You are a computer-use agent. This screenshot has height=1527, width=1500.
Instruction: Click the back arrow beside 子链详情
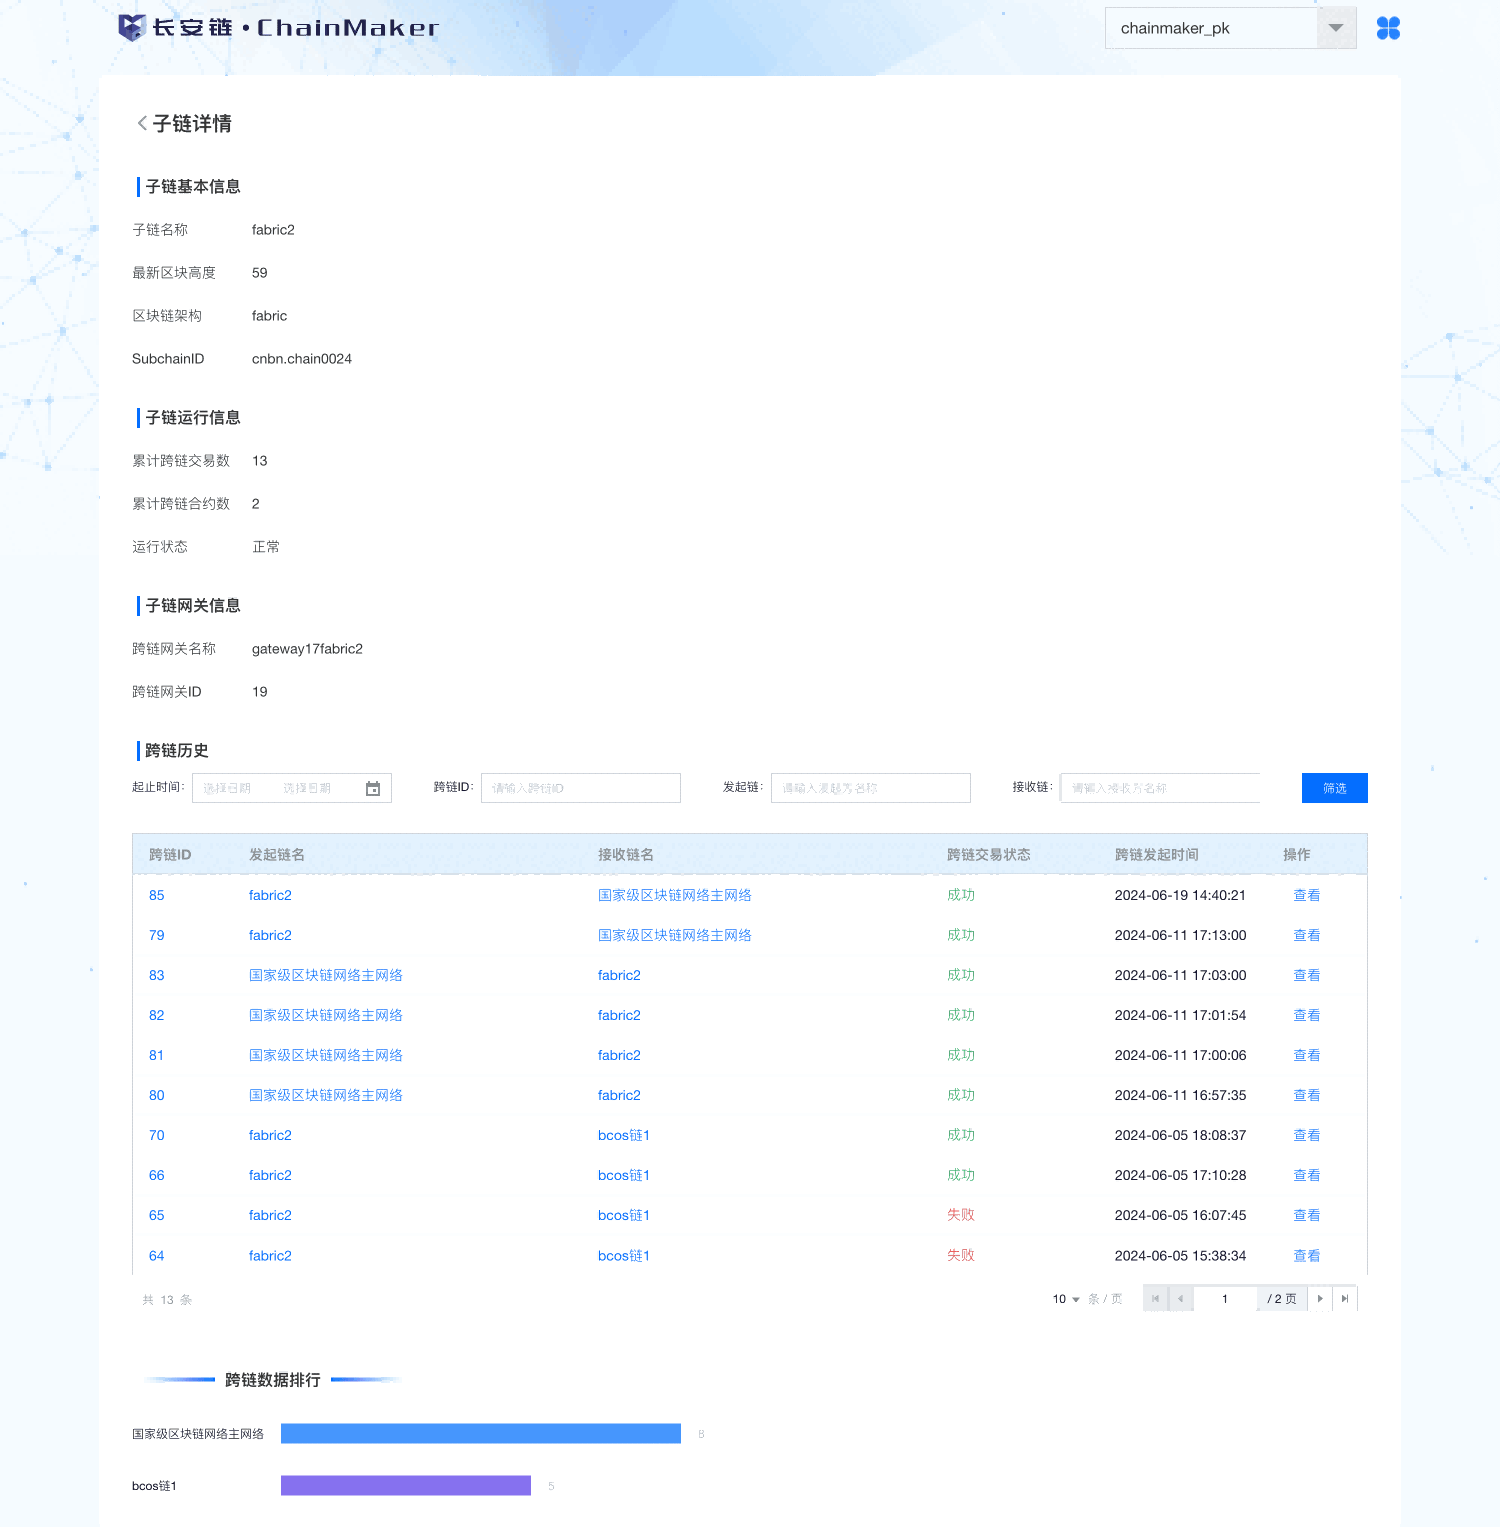(x=142, y=123)
